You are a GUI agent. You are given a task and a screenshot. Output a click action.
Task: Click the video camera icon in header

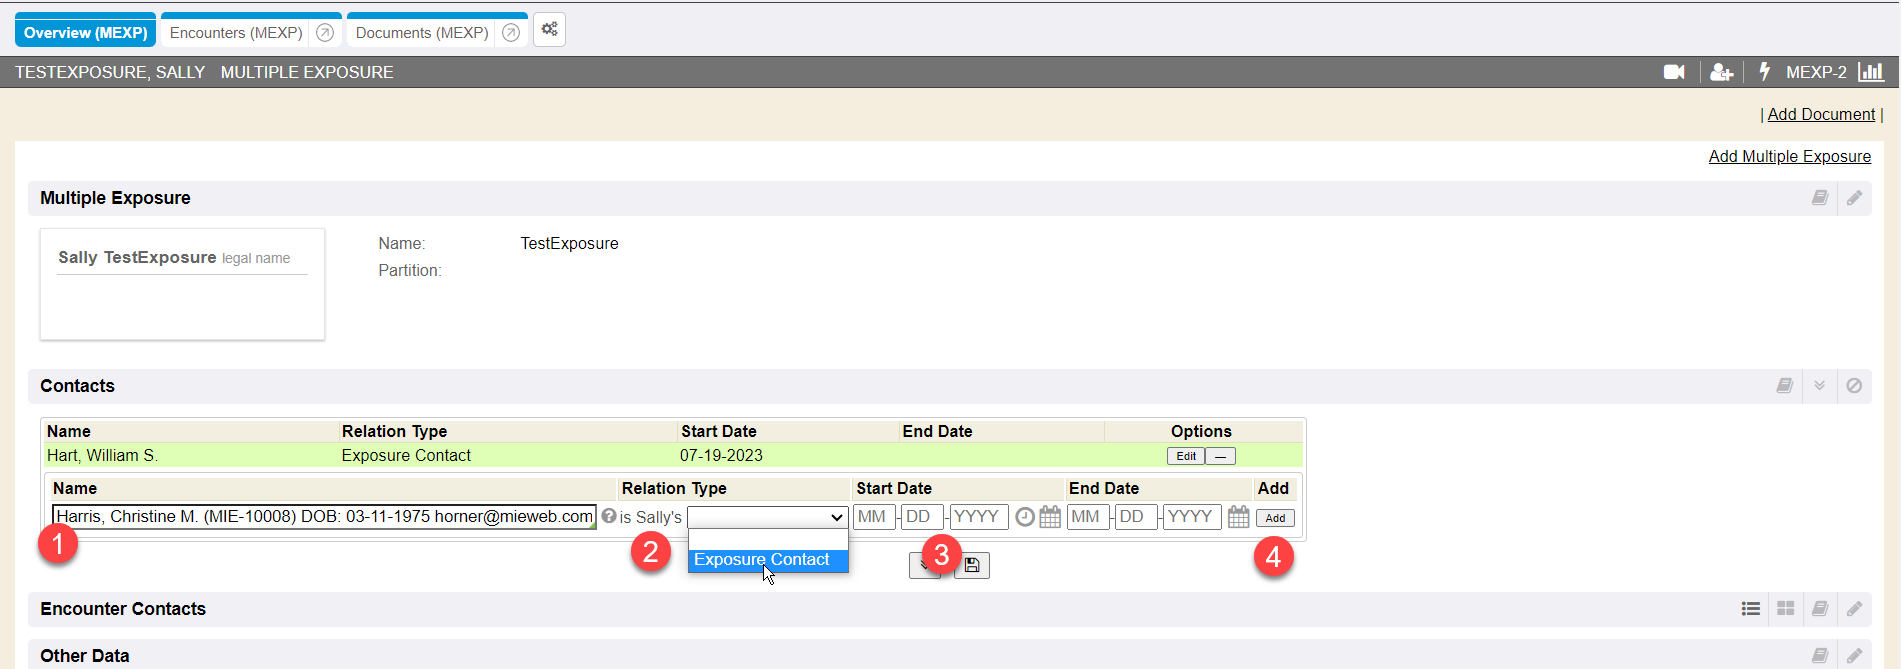1673,72
